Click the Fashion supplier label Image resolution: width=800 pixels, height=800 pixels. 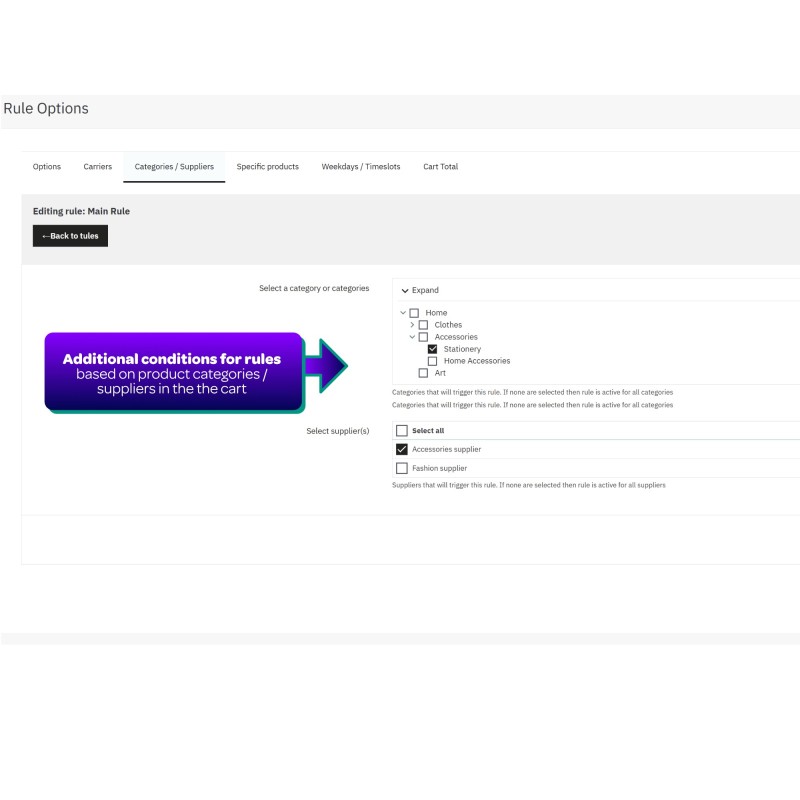439,468
